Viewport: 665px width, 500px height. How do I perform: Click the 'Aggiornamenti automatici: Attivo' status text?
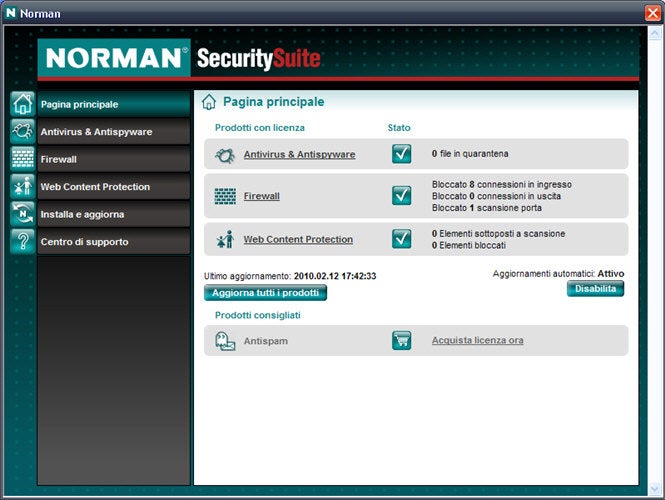(x=558, y=274)
